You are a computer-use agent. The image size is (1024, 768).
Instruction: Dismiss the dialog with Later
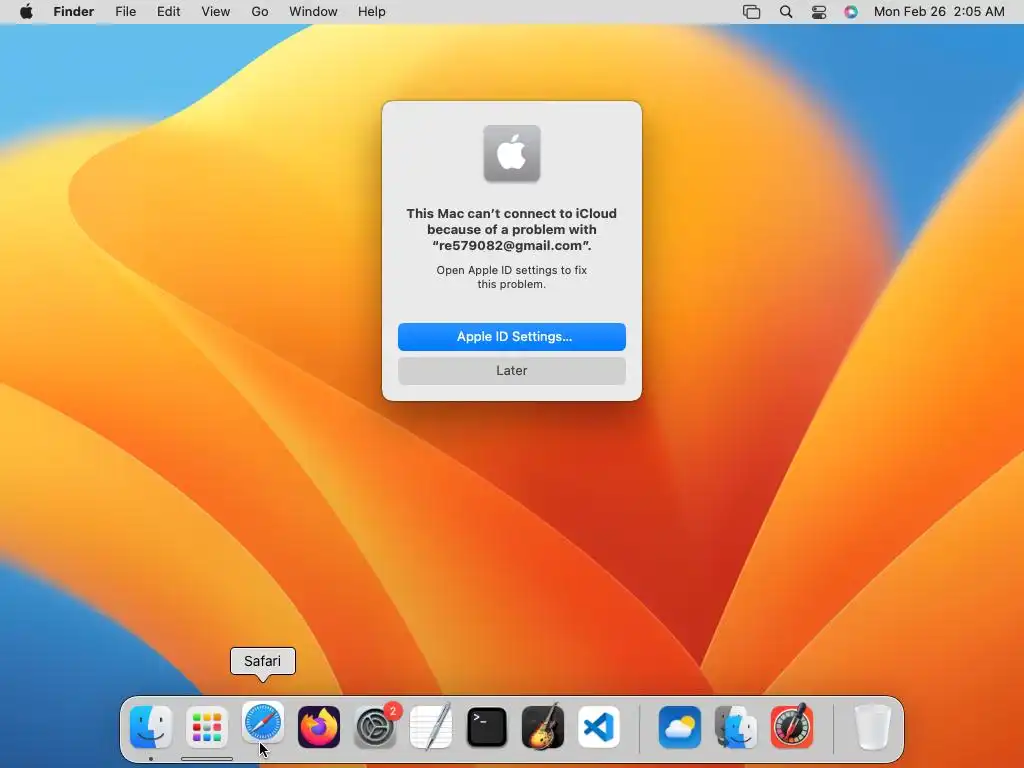pos(512,371)
